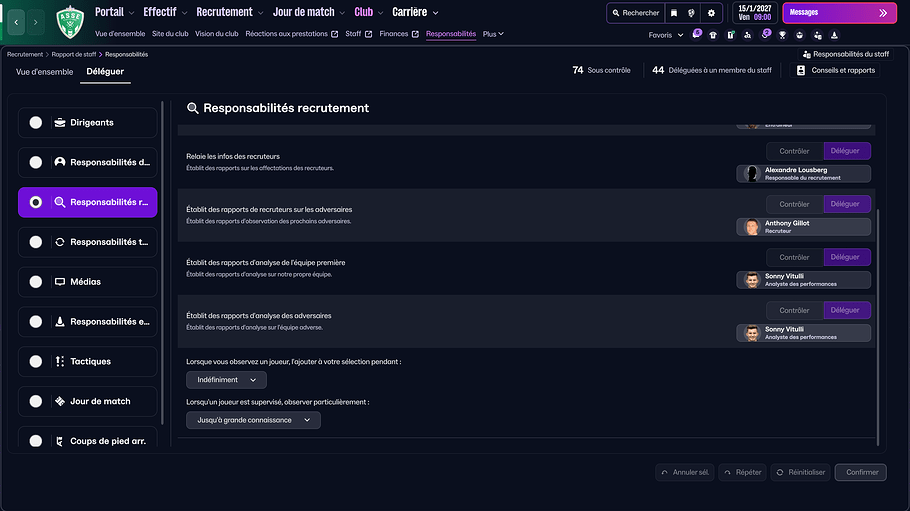Click the shirt shortcut icon in favourites bar
The width and height of the screenshot is (910, 511).
tap(713, 35)
